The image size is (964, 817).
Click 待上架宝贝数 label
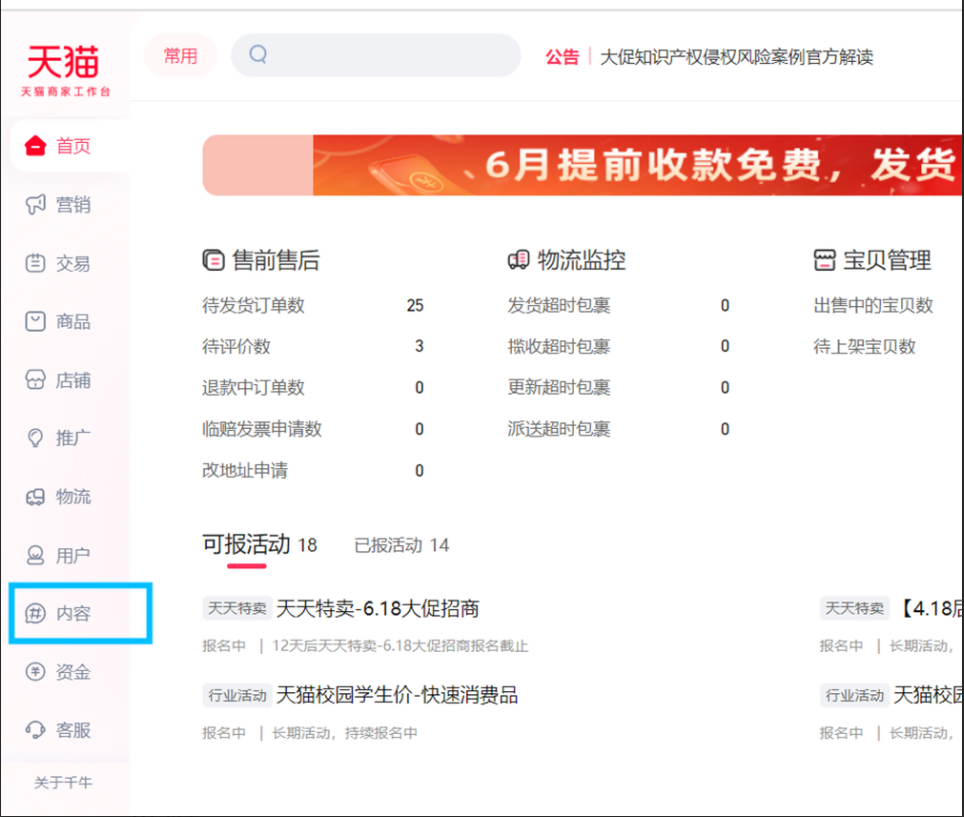tap(864, 347)
